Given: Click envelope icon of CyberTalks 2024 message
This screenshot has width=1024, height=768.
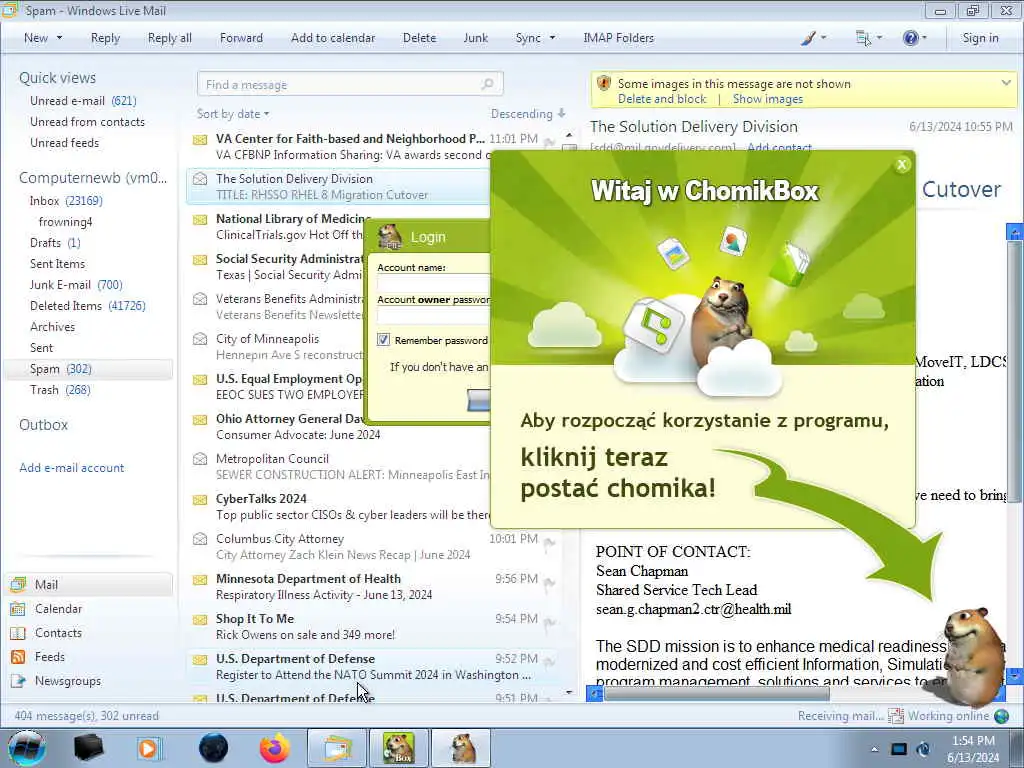Looking at the screenshot, I should pos(200,500).
